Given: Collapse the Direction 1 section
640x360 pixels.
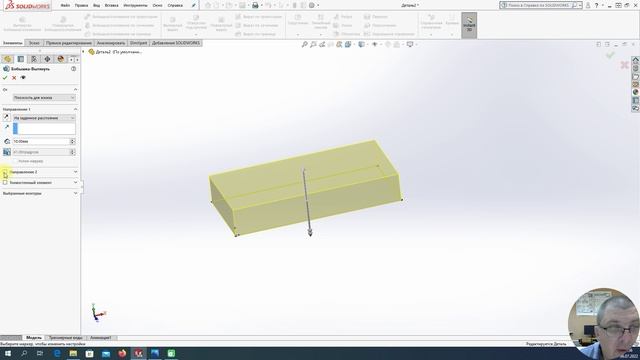Looking at the screenshot, I should click(x=76, y=109).
